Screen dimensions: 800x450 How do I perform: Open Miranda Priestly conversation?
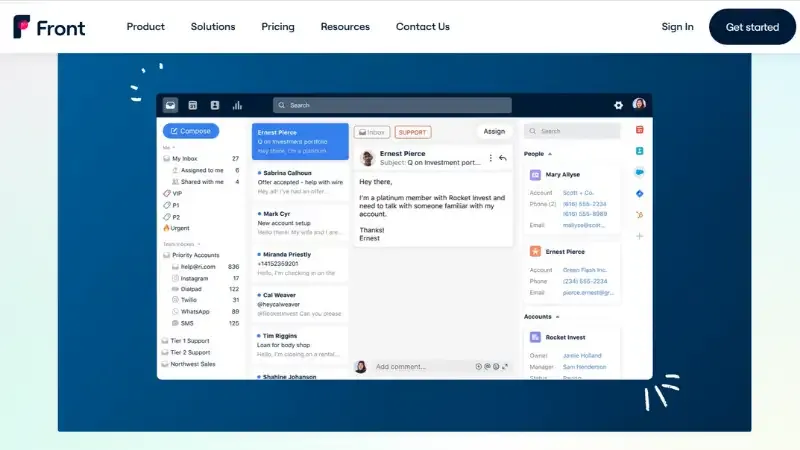pos(300,264)
